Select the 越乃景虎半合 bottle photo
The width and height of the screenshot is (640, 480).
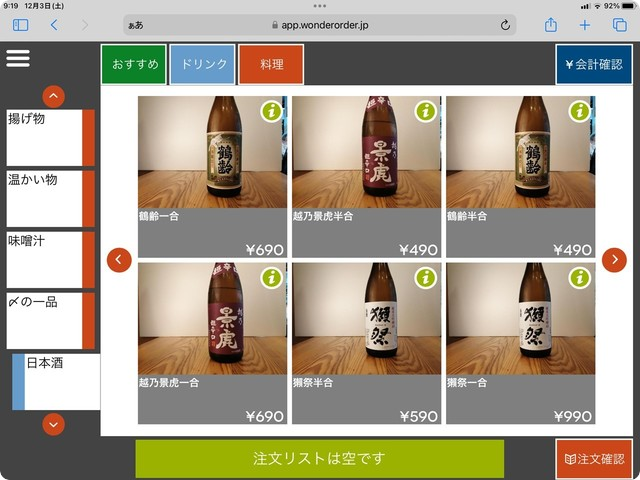click(367, 152)
